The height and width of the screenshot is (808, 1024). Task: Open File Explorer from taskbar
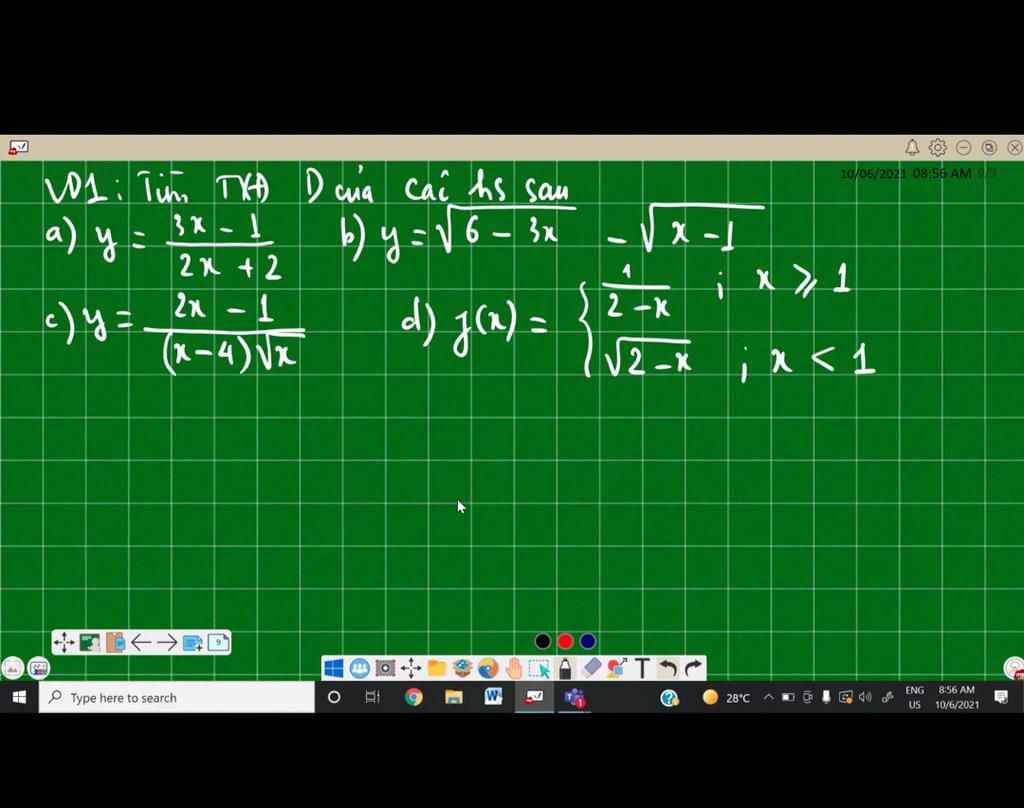[453, 698]
